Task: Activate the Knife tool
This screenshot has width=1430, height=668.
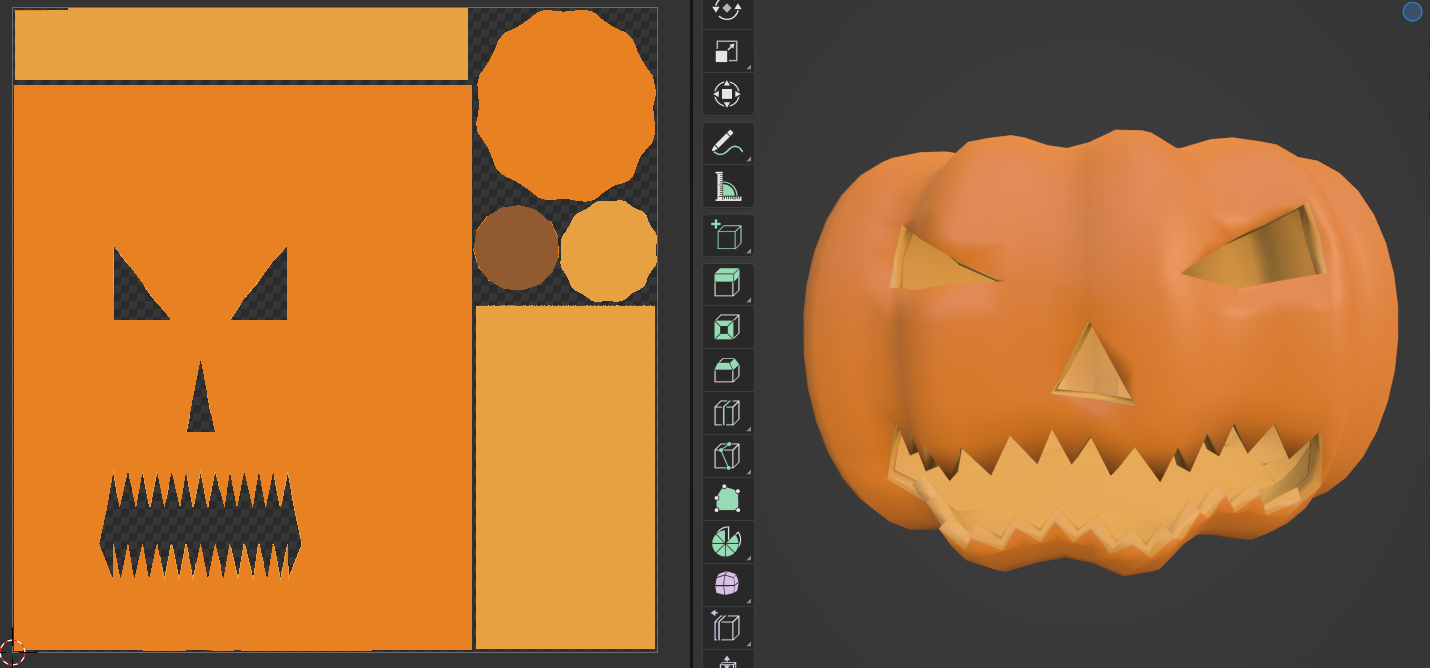Action: tap(727, 456)
